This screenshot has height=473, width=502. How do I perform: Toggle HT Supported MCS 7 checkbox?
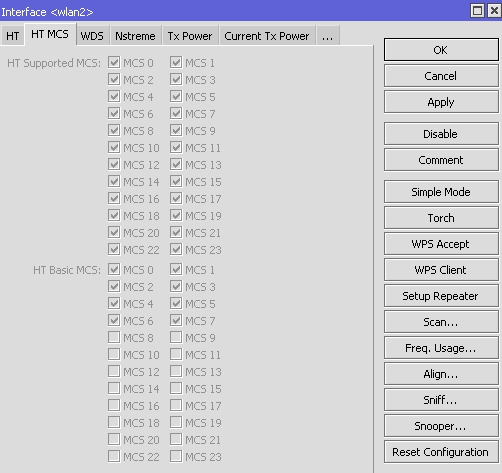176,113
